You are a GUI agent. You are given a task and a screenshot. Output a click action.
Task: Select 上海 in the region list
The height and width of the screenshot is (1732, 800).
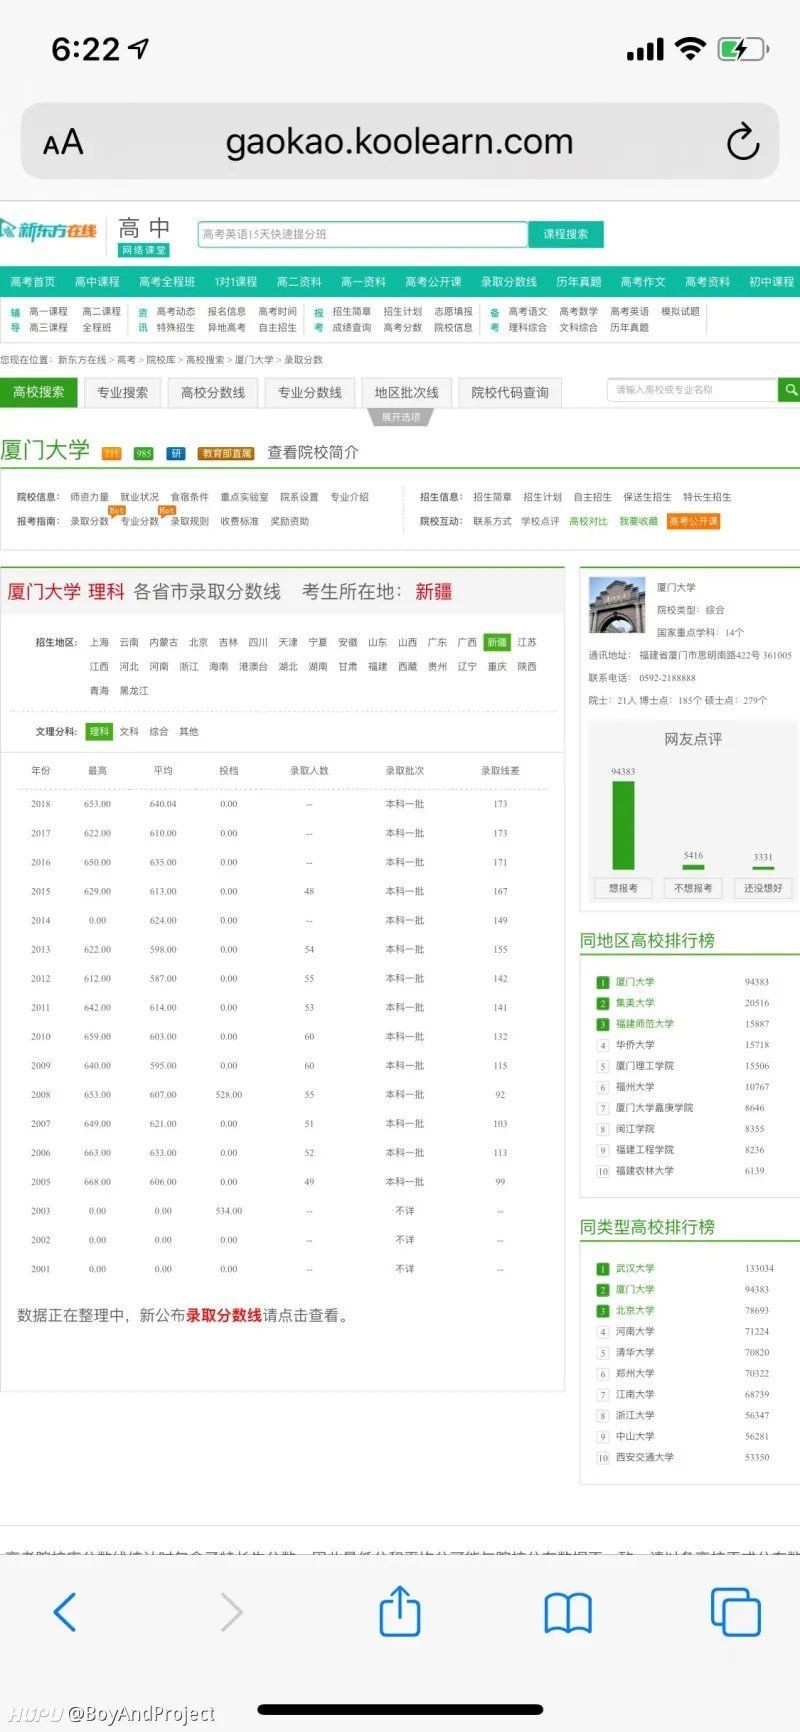[x=99, y=642]
